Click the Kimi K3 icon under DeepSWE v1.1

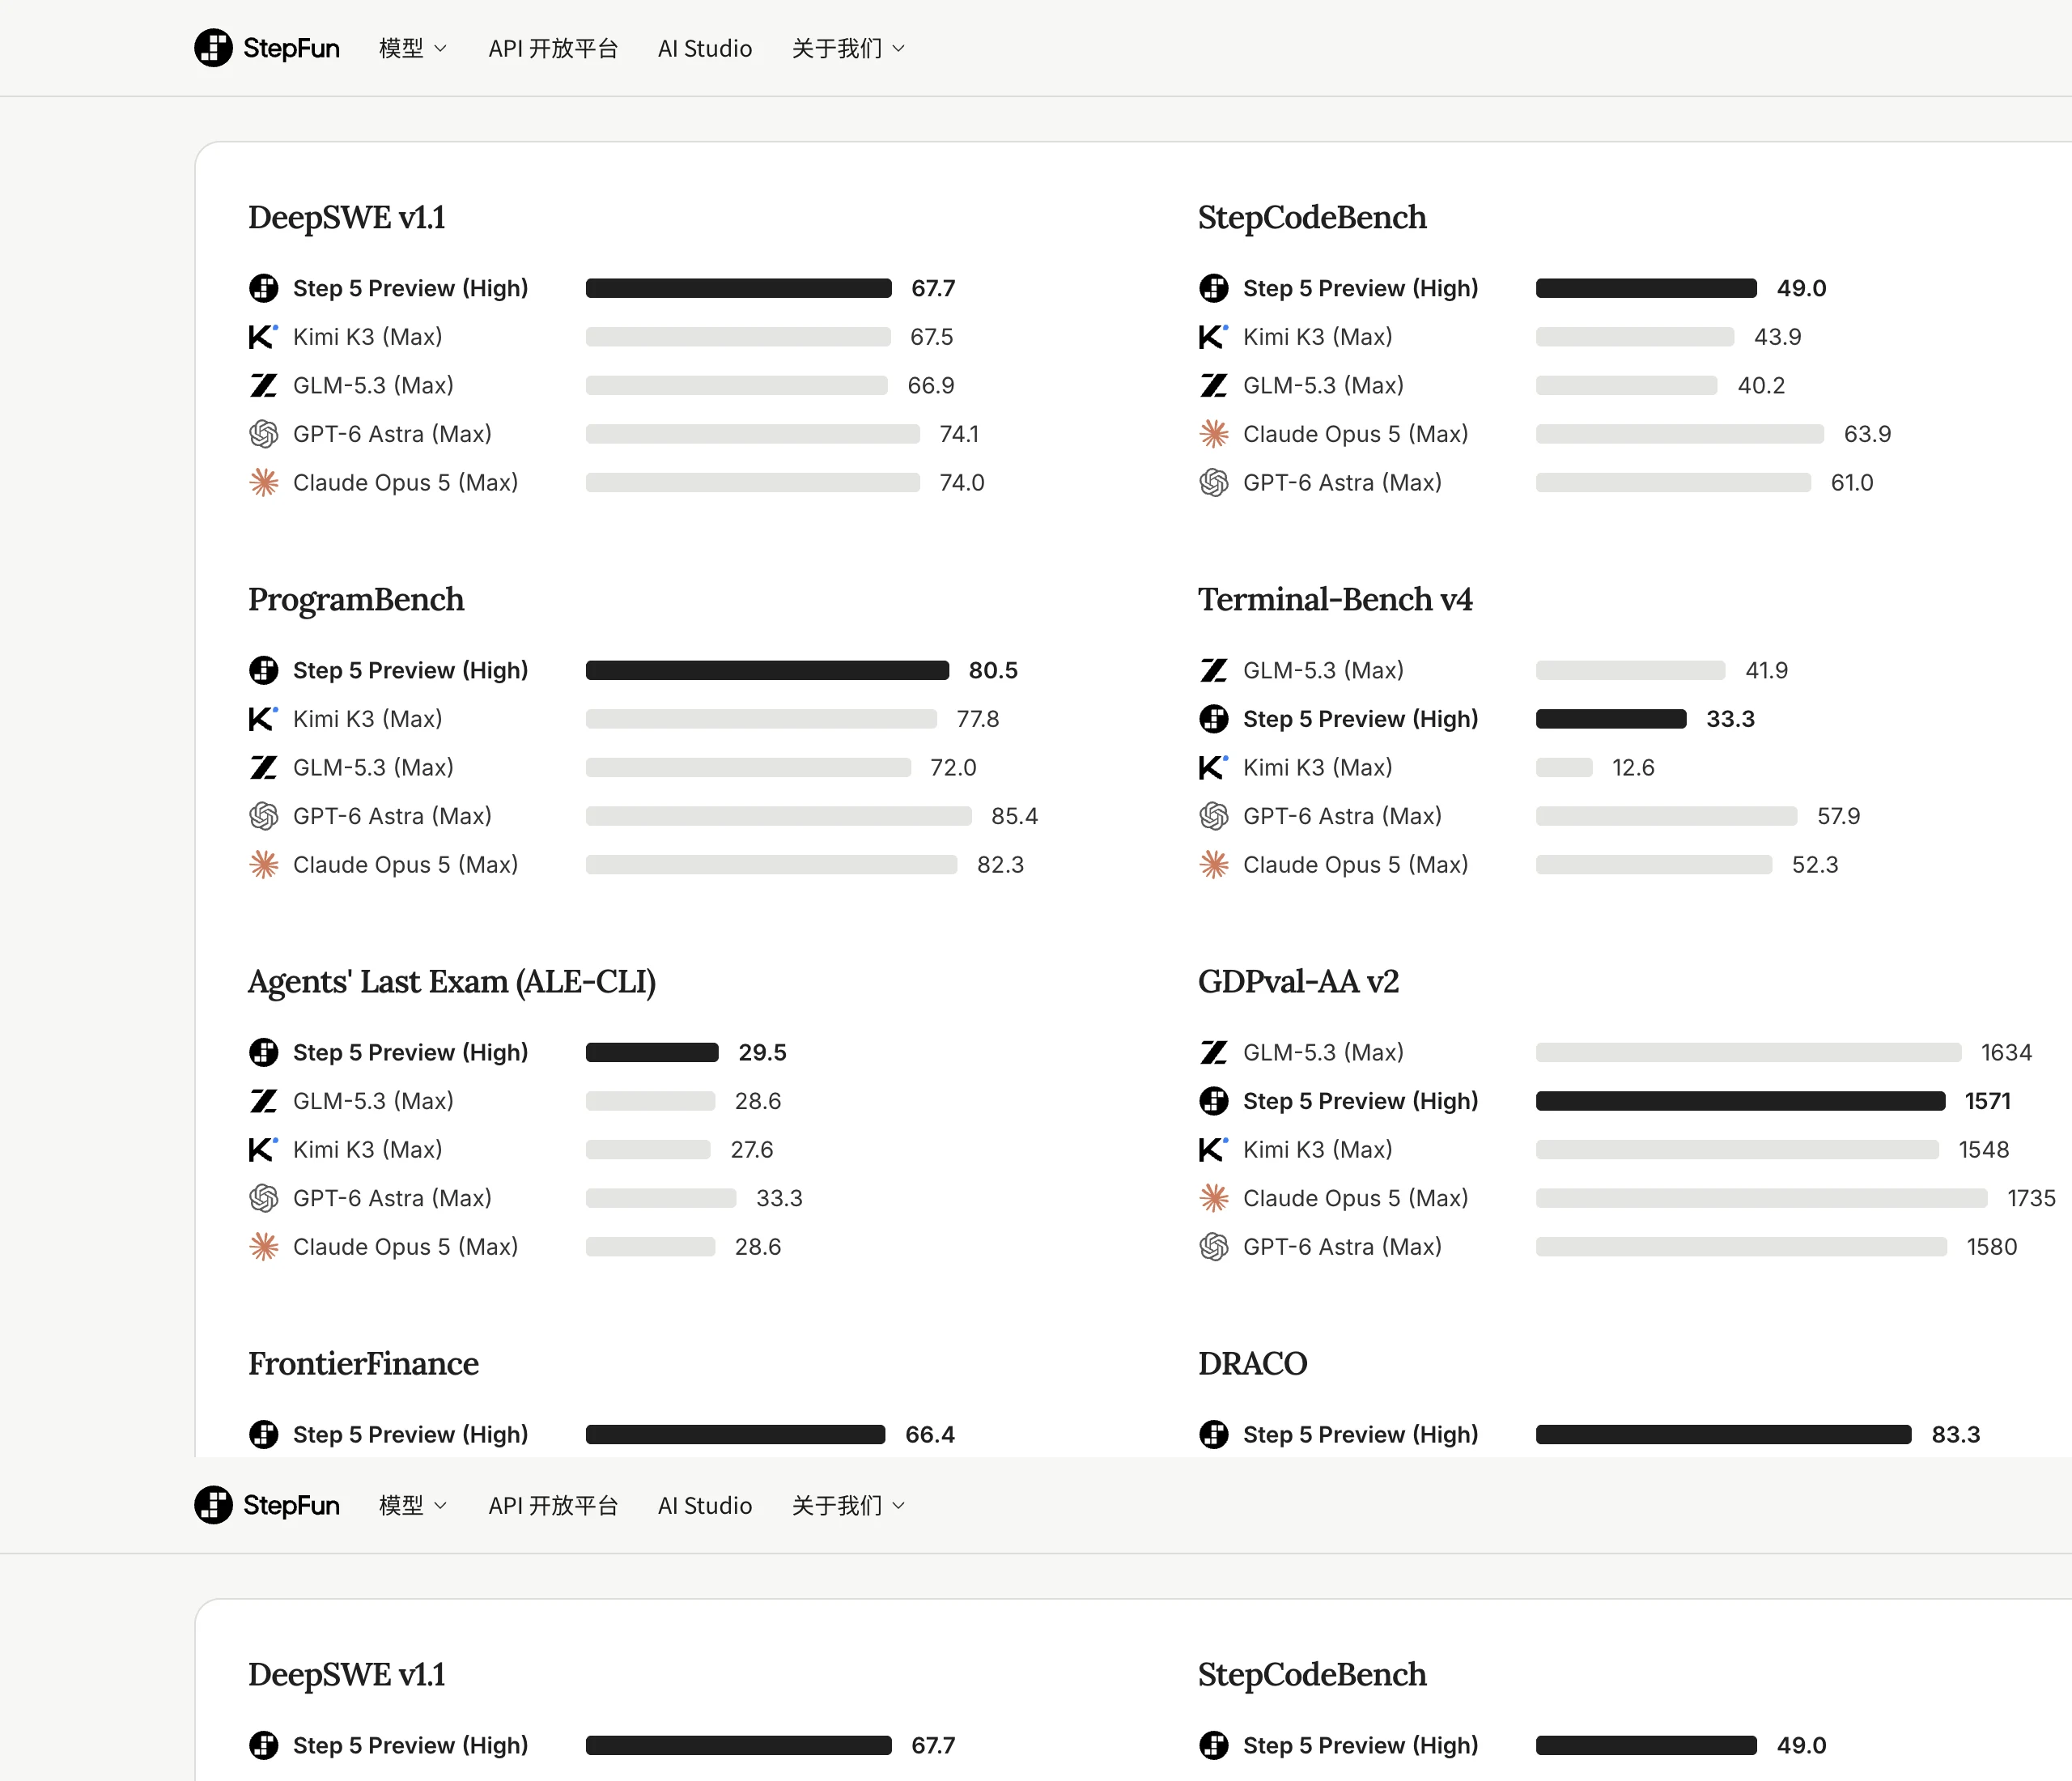click(263, 337)
